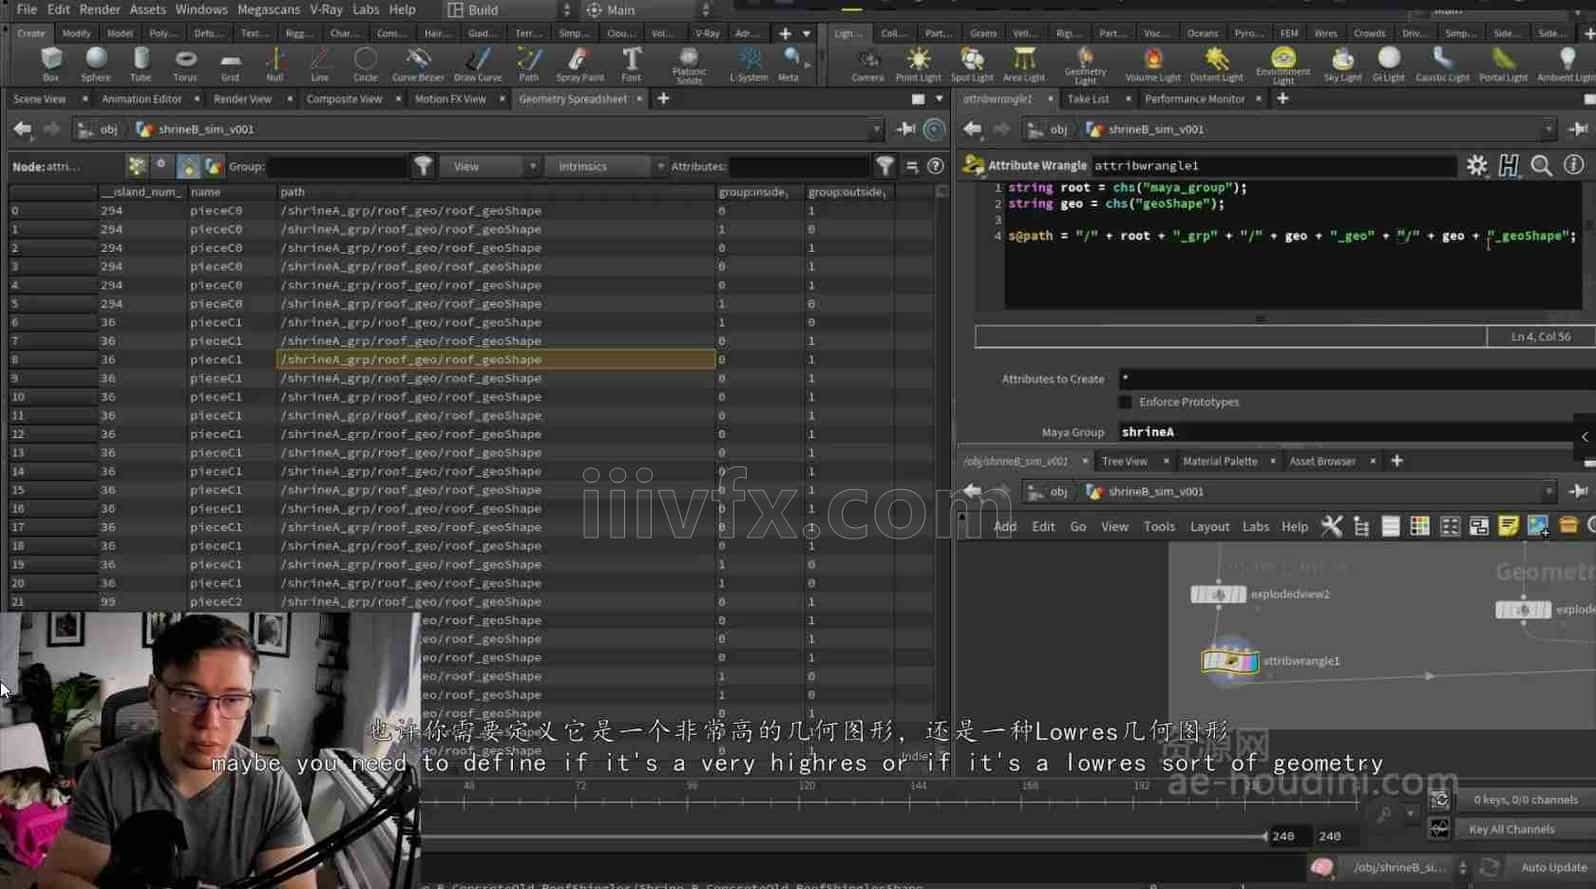
Task: Open the network editor Layout menu
Action: pos(1209,526)
